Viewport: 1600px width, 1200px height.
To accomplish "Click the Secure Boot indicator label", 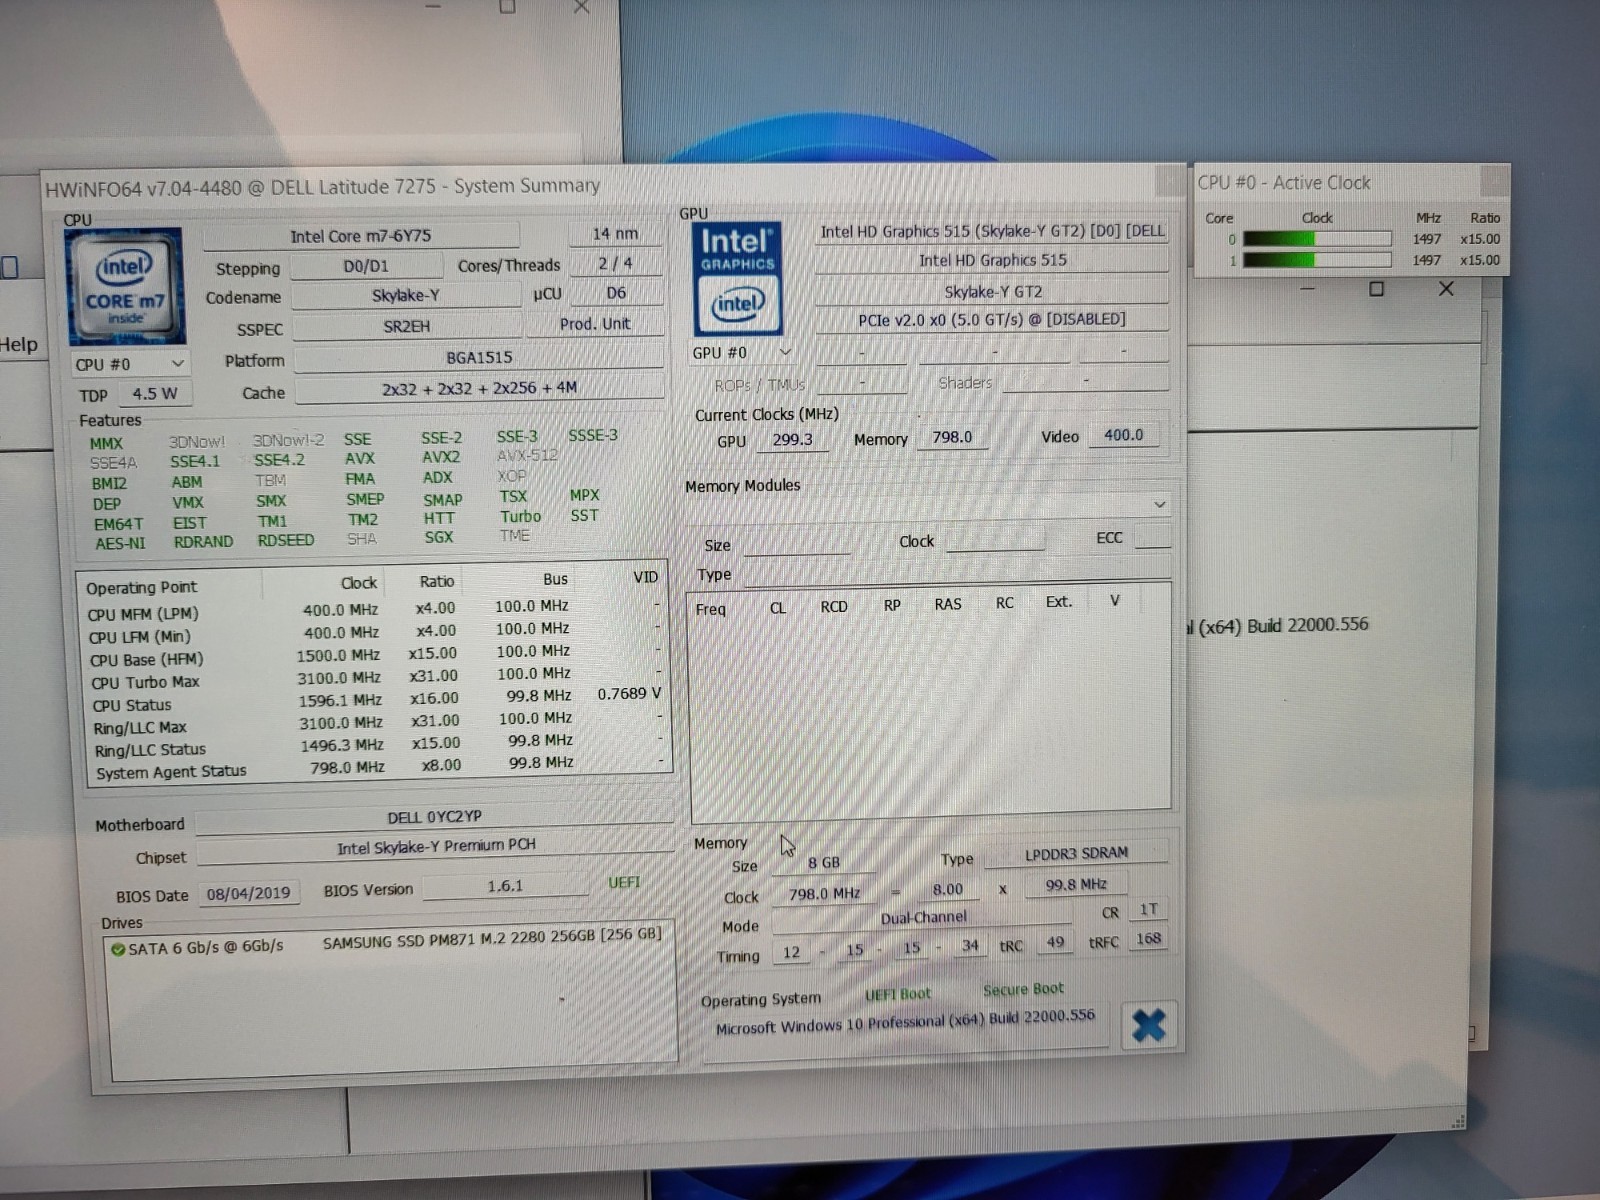I will click(1023, 989).
